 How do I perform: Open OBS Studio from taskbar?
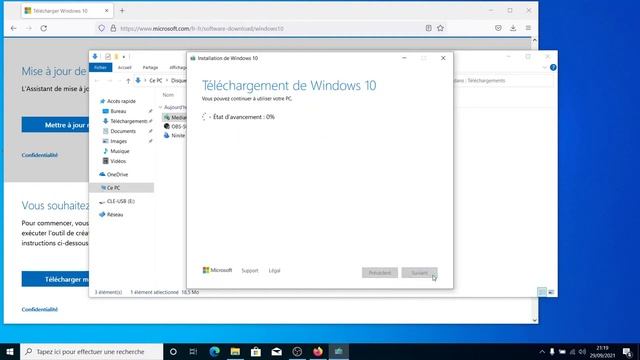297,351
